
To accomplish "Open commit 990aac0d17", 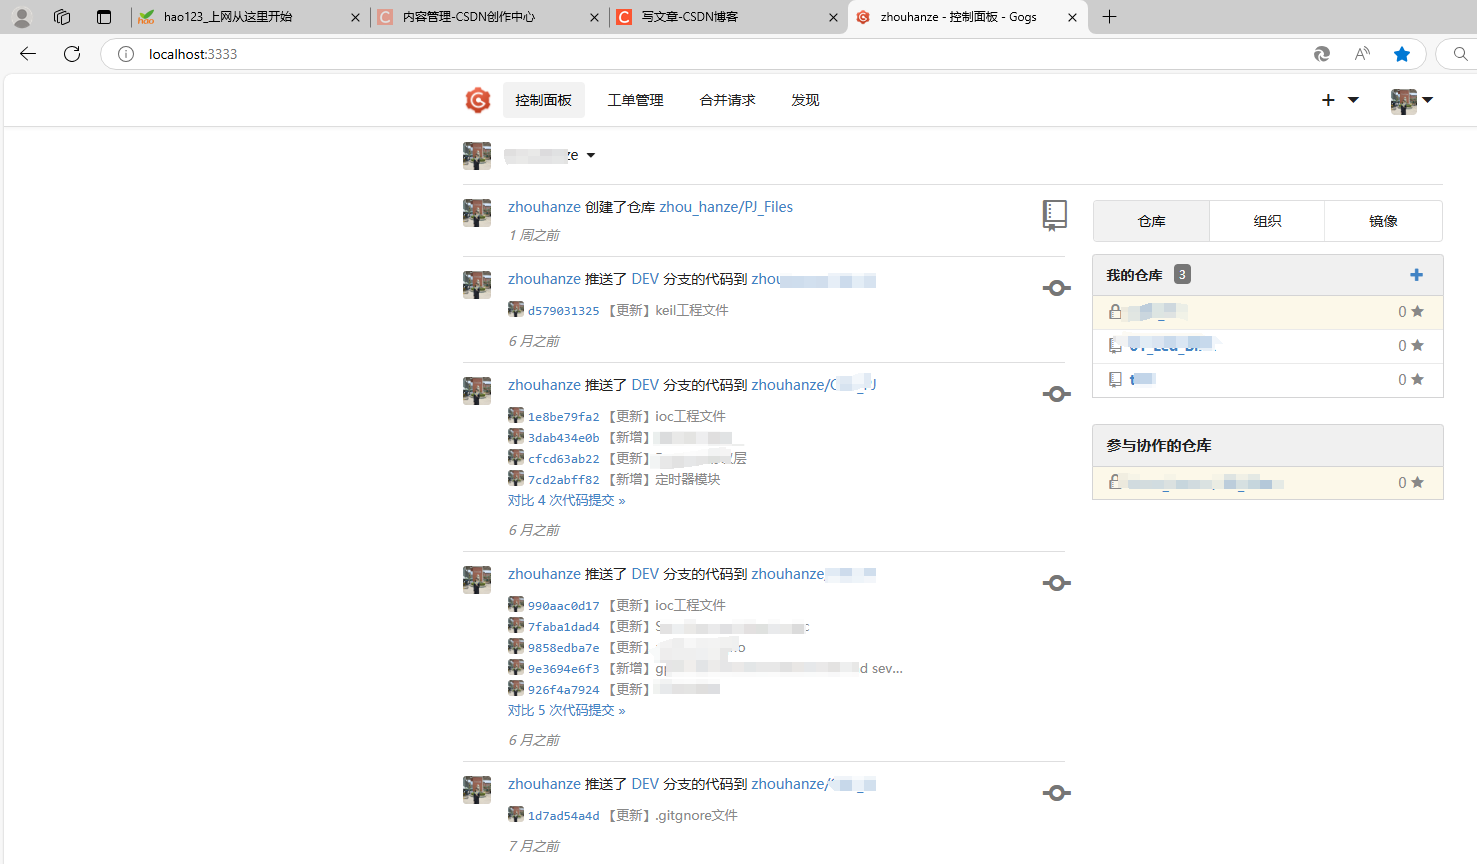I will point(564,606).
